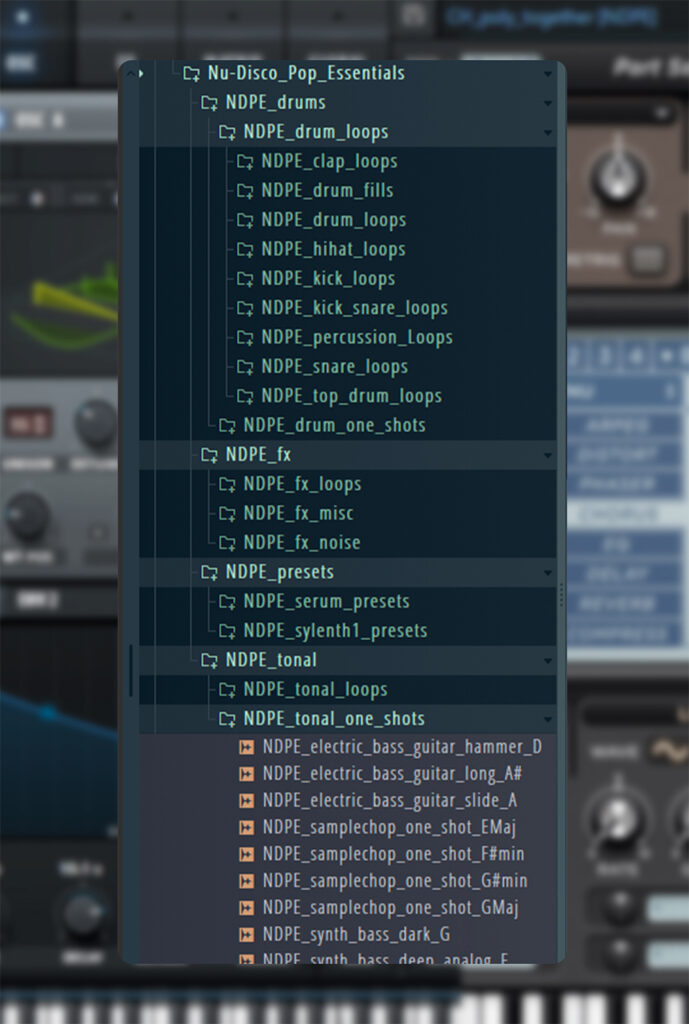689x1024 pixels.
Task: Collapse the NDPE_presets folder arrow
Action: click(547, 573)
